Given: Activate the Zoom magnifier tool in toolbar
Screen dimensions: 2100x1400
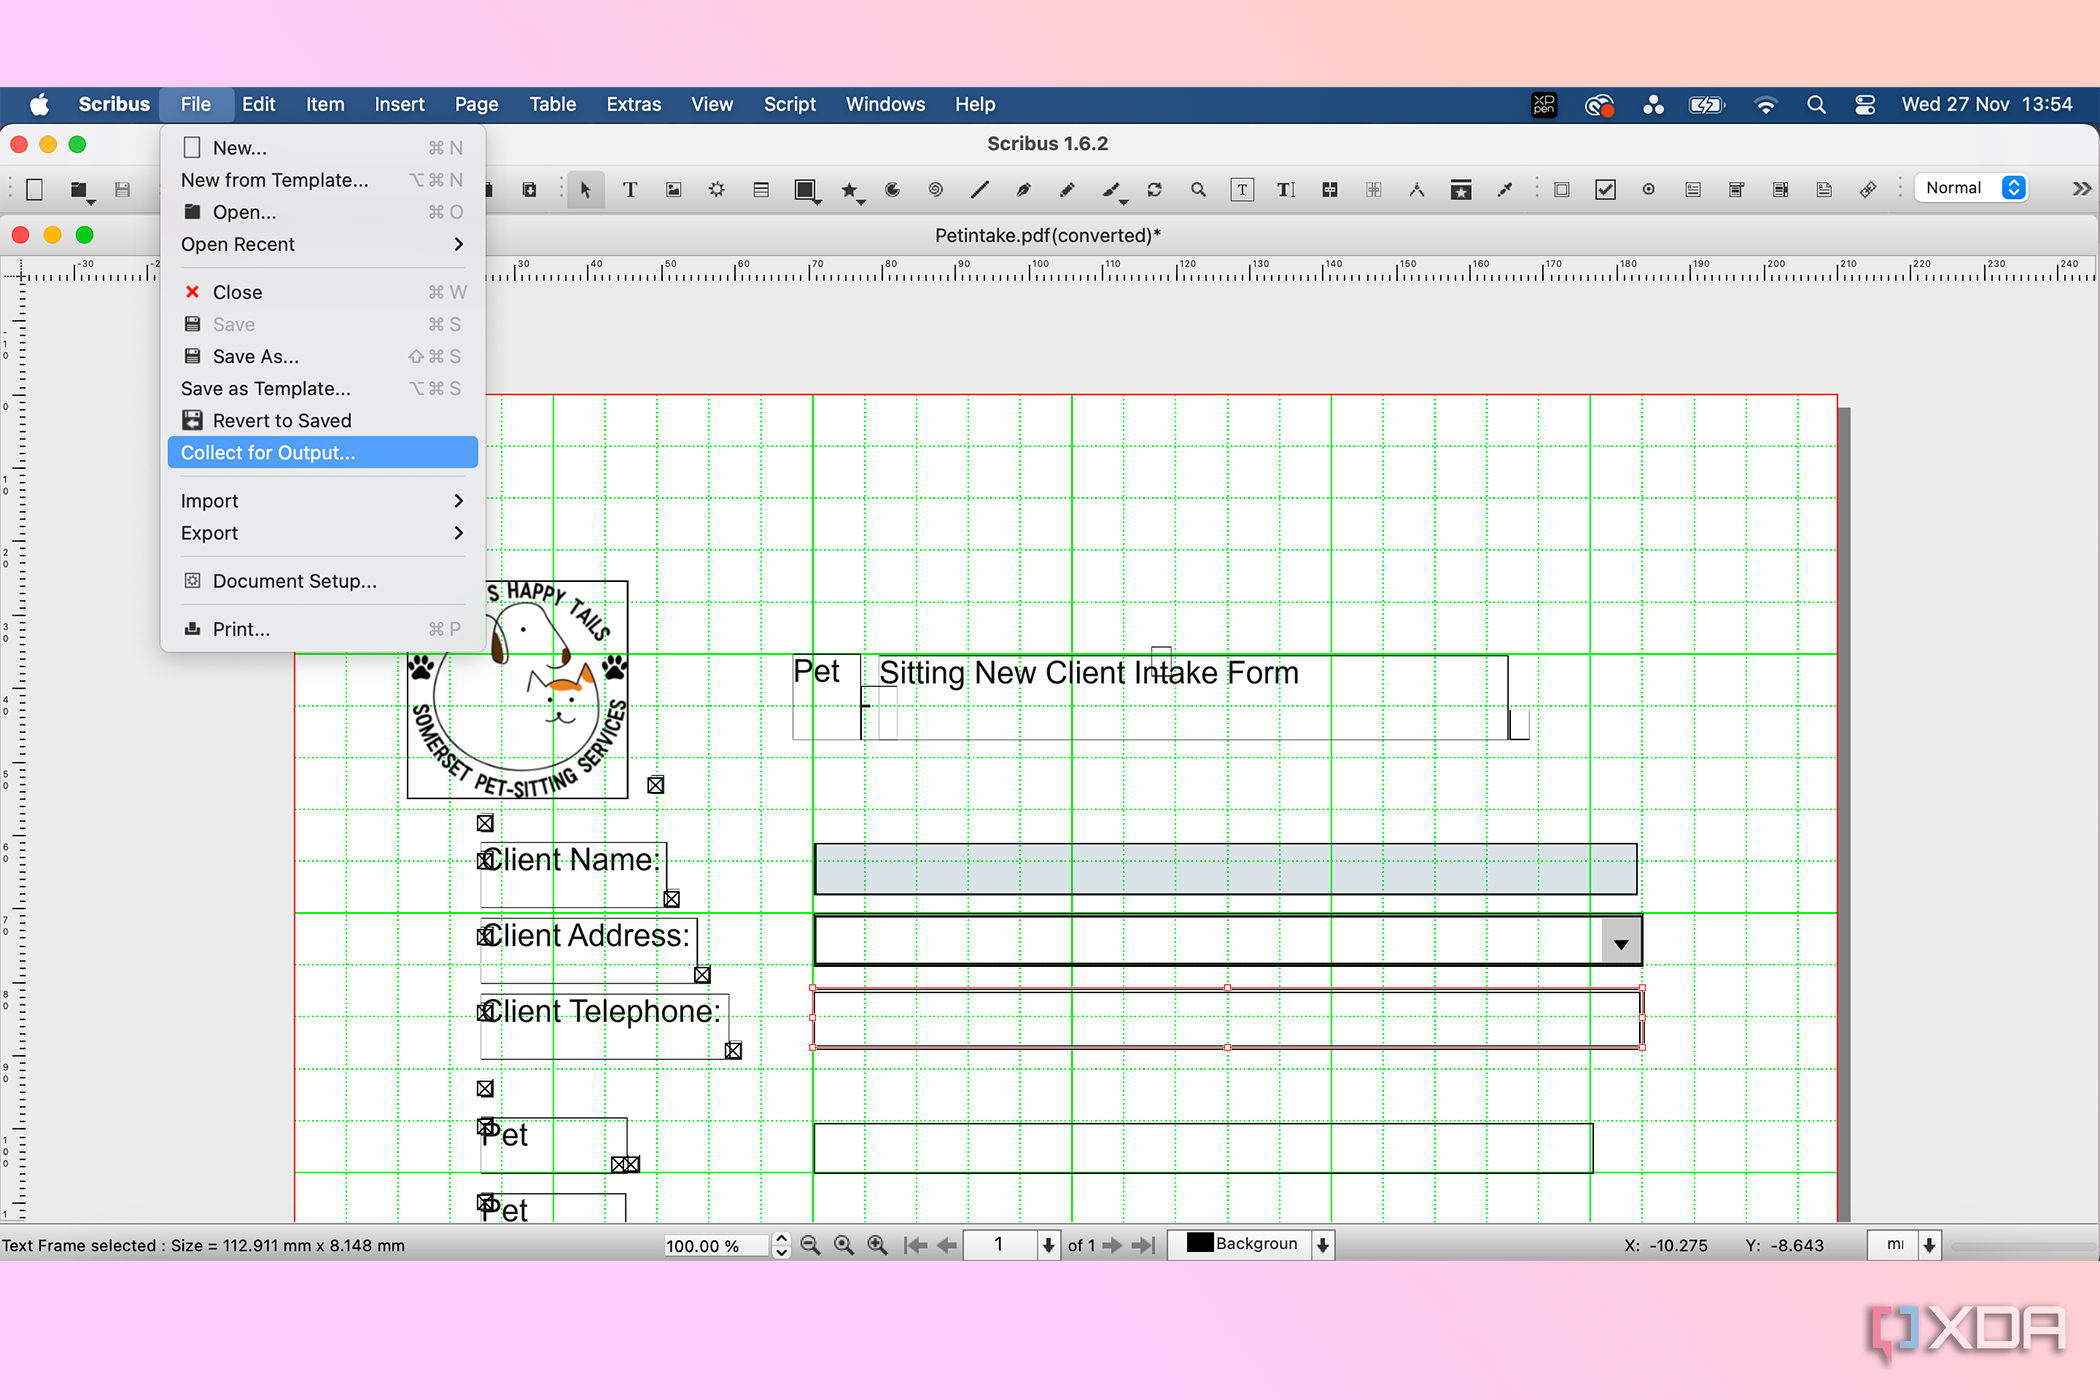Looking at the screenshot, I should click(1198, 190).
